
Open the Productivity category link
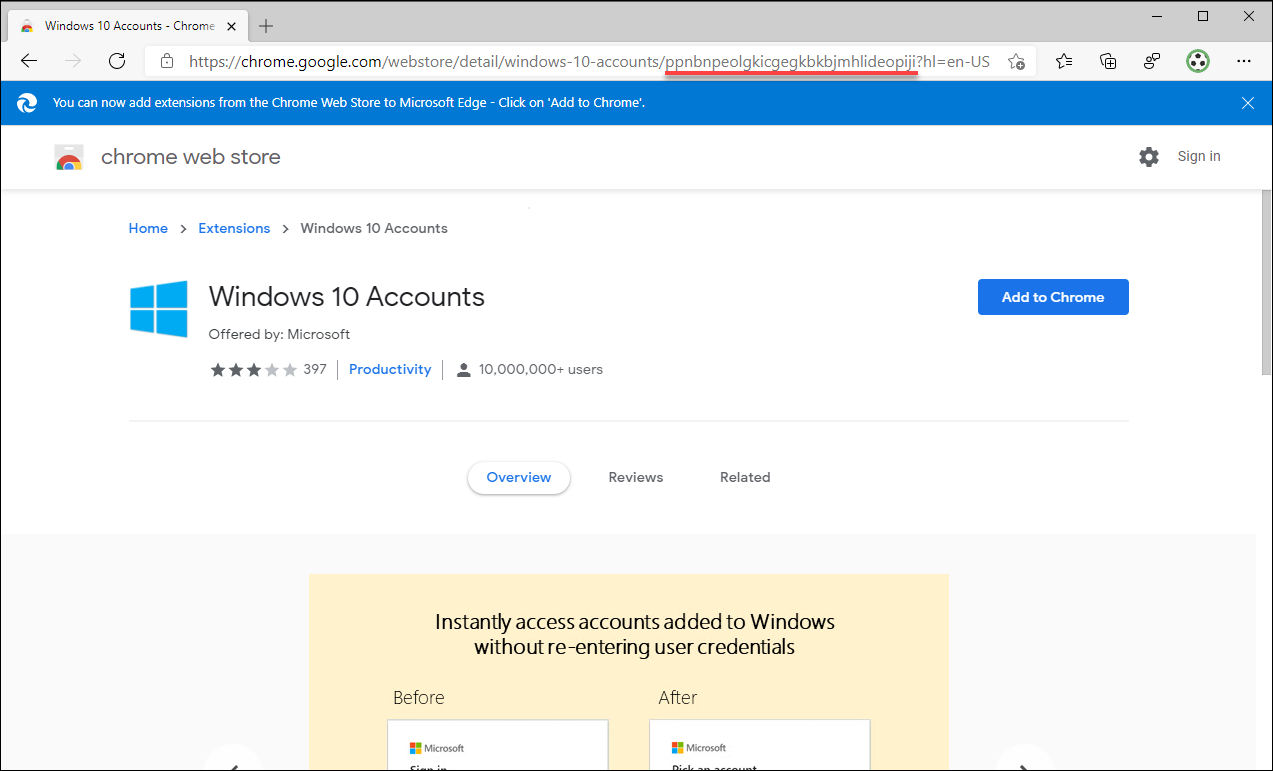click(390, 369)
